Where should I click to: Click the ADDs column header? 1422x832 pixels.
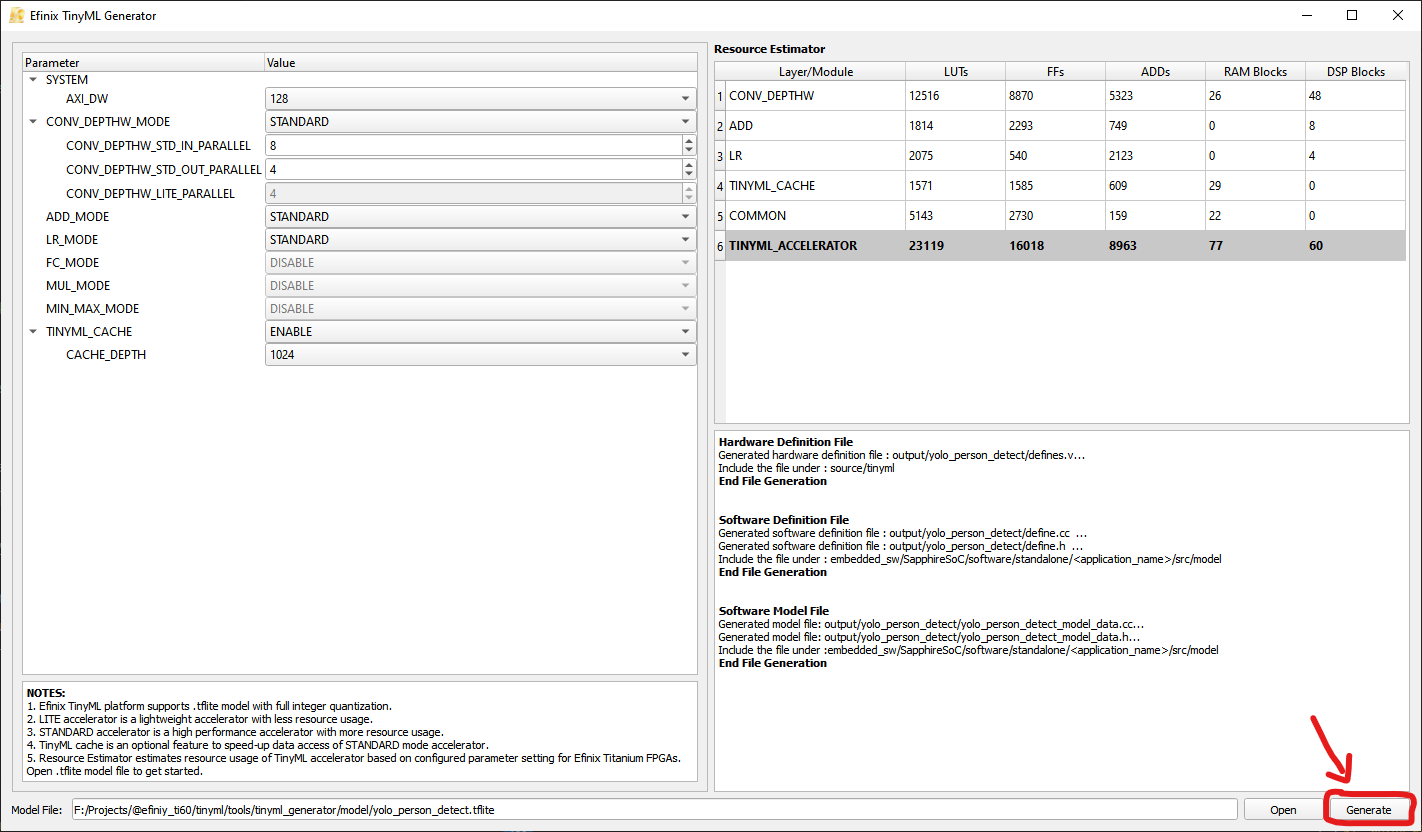point(1155,72)
